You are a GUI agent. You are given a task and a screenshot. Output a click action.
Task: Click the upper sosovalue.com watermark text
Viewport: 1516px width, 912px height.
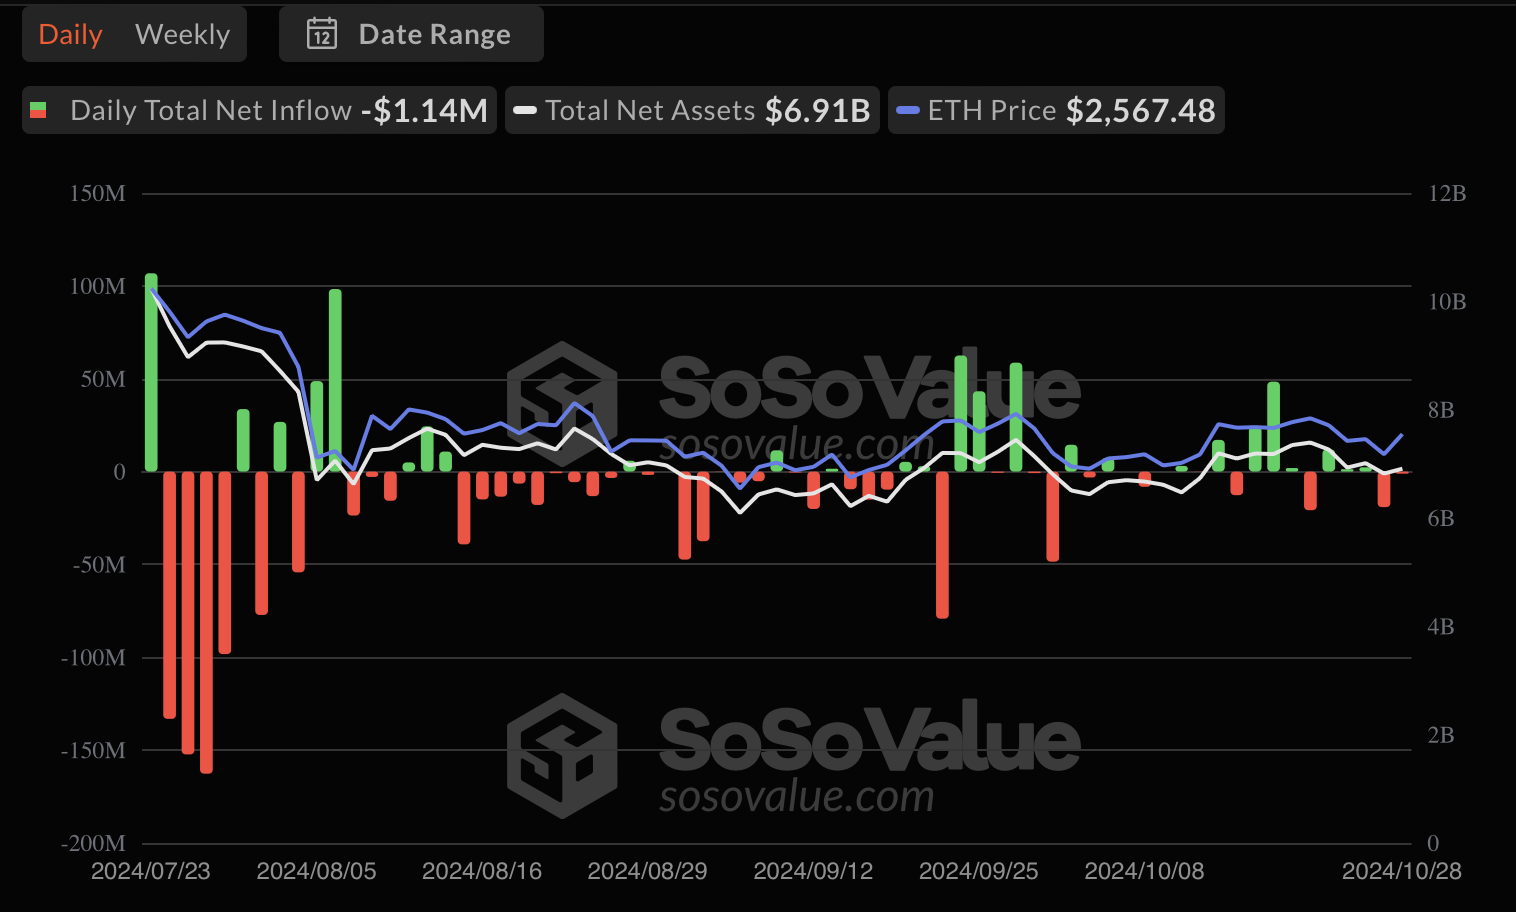click(x=796, y=445)
